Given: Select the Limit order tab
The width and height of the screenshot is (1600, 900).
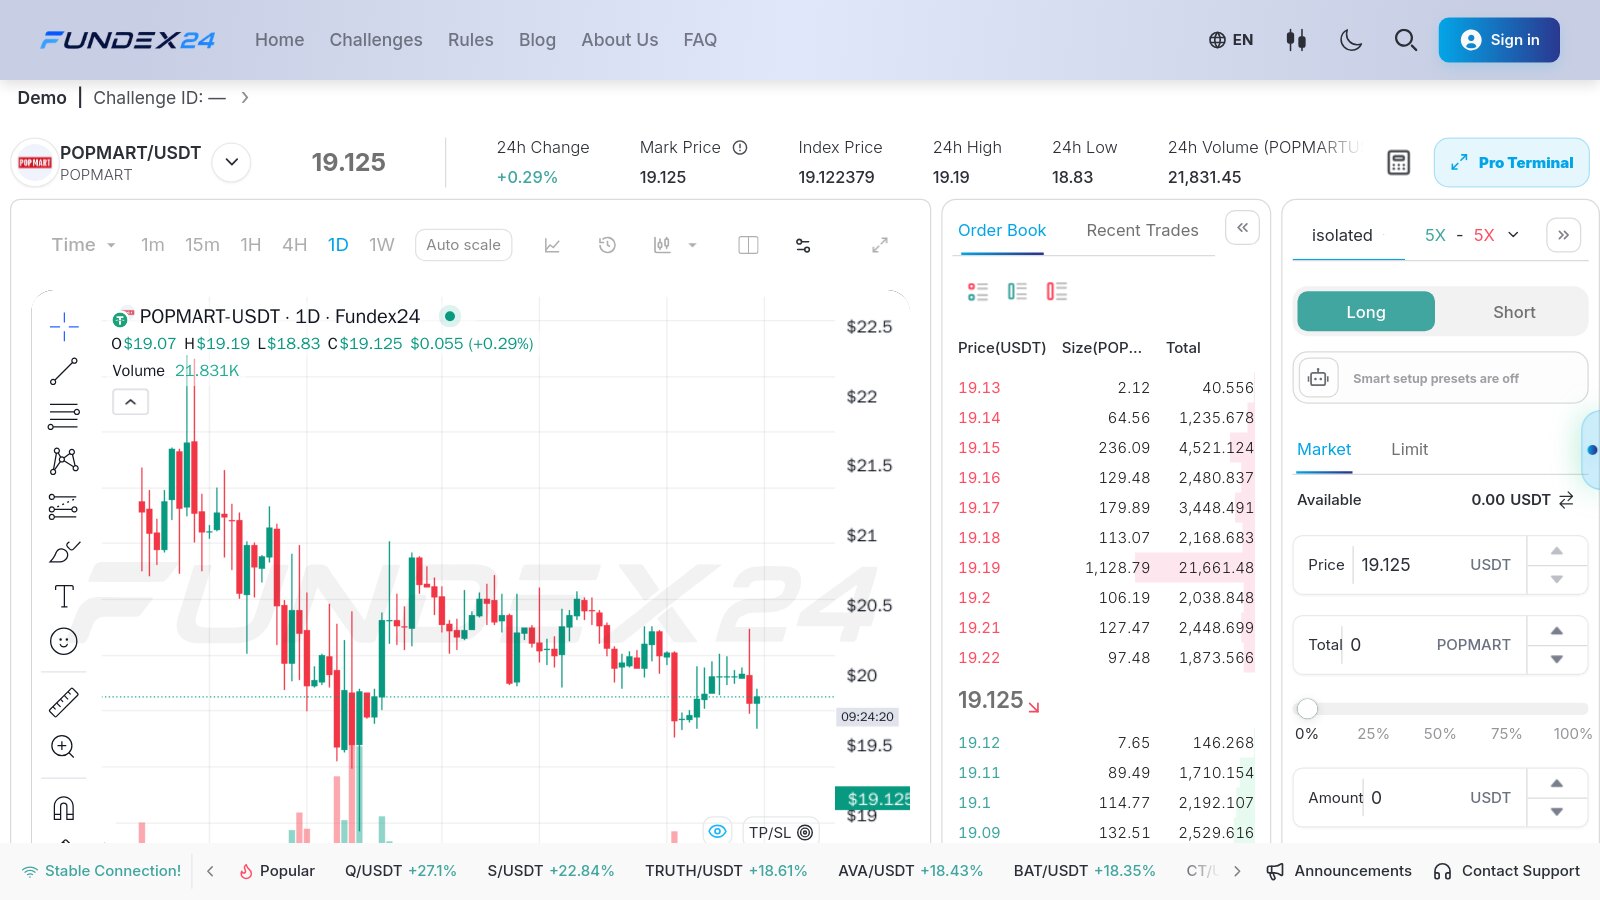Looking at the screenshot, I should (x=1409, y=450).
